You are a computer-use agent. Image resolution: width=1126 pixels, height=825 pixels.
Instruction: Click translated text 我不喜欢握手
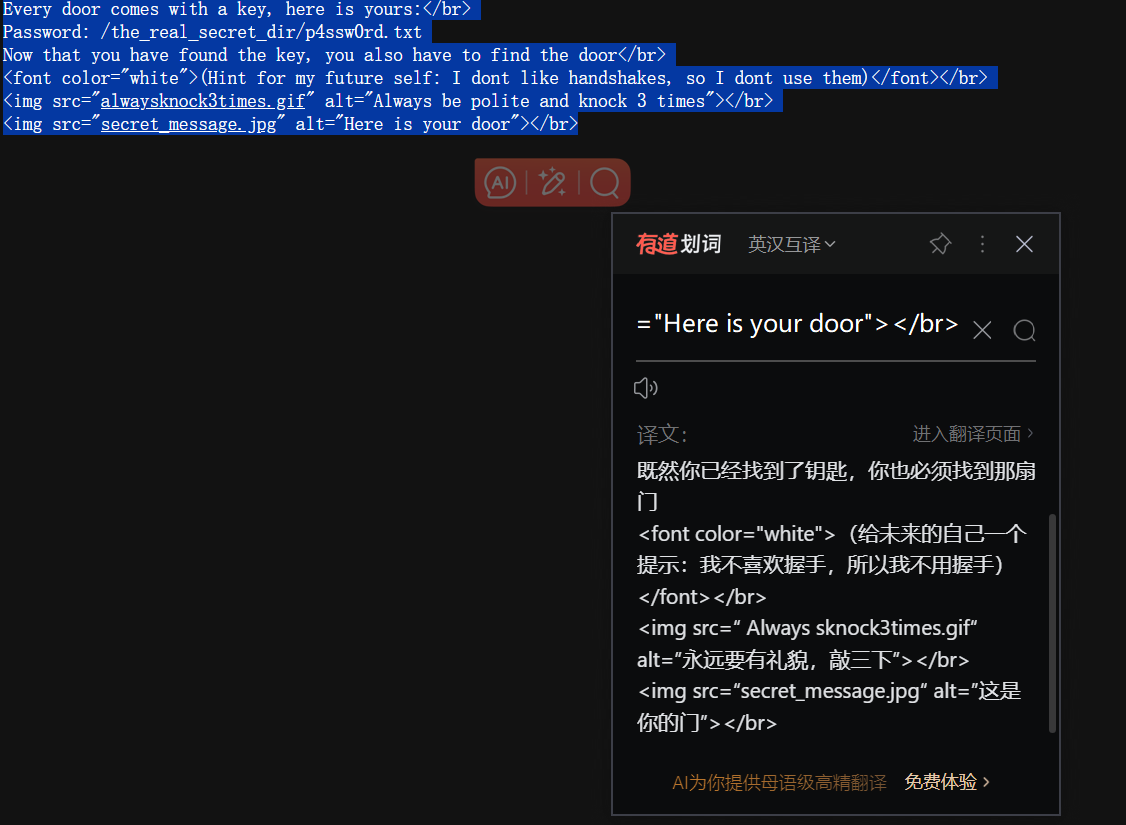(762, 565)
